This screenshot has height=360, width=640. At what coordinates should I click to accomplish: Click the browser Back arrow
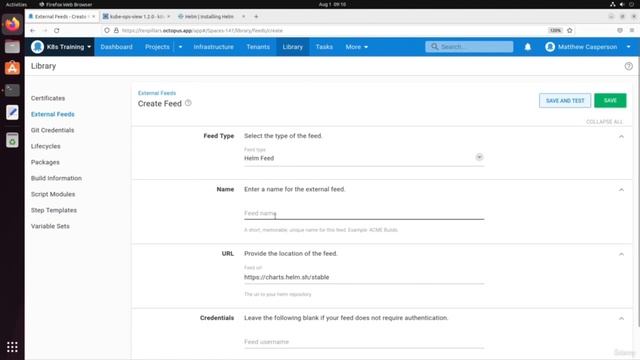coord(33,31)
